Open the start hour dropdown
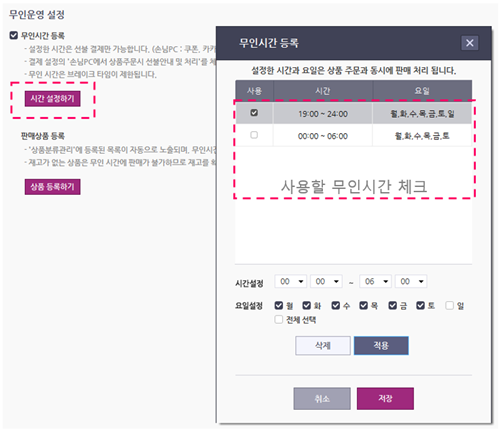 [290, 281]
